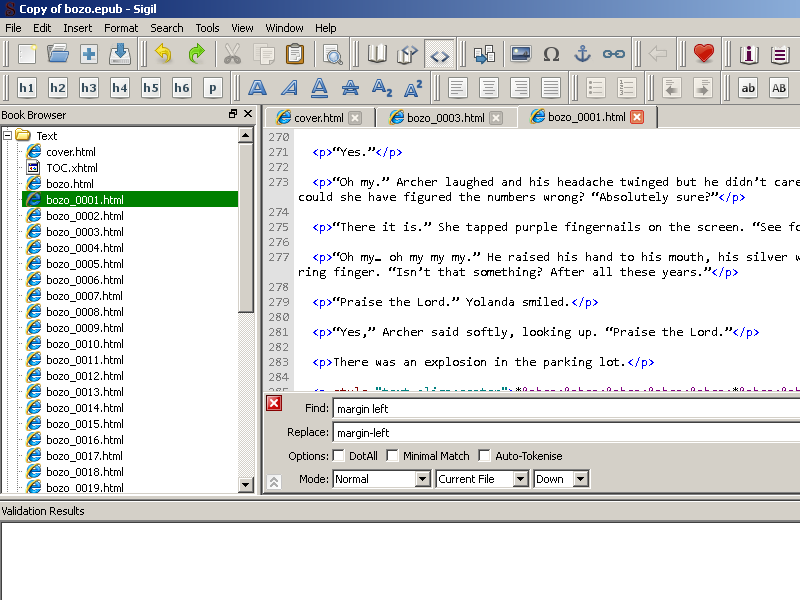Click the red heart Donate icon
This screenshot has width=800, height=600.
[x=704, y=54]
